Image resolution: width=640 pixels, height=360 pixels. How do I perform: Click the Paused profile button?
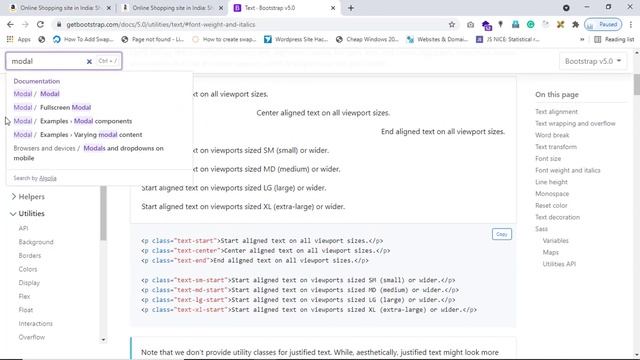tap(603, 24)
